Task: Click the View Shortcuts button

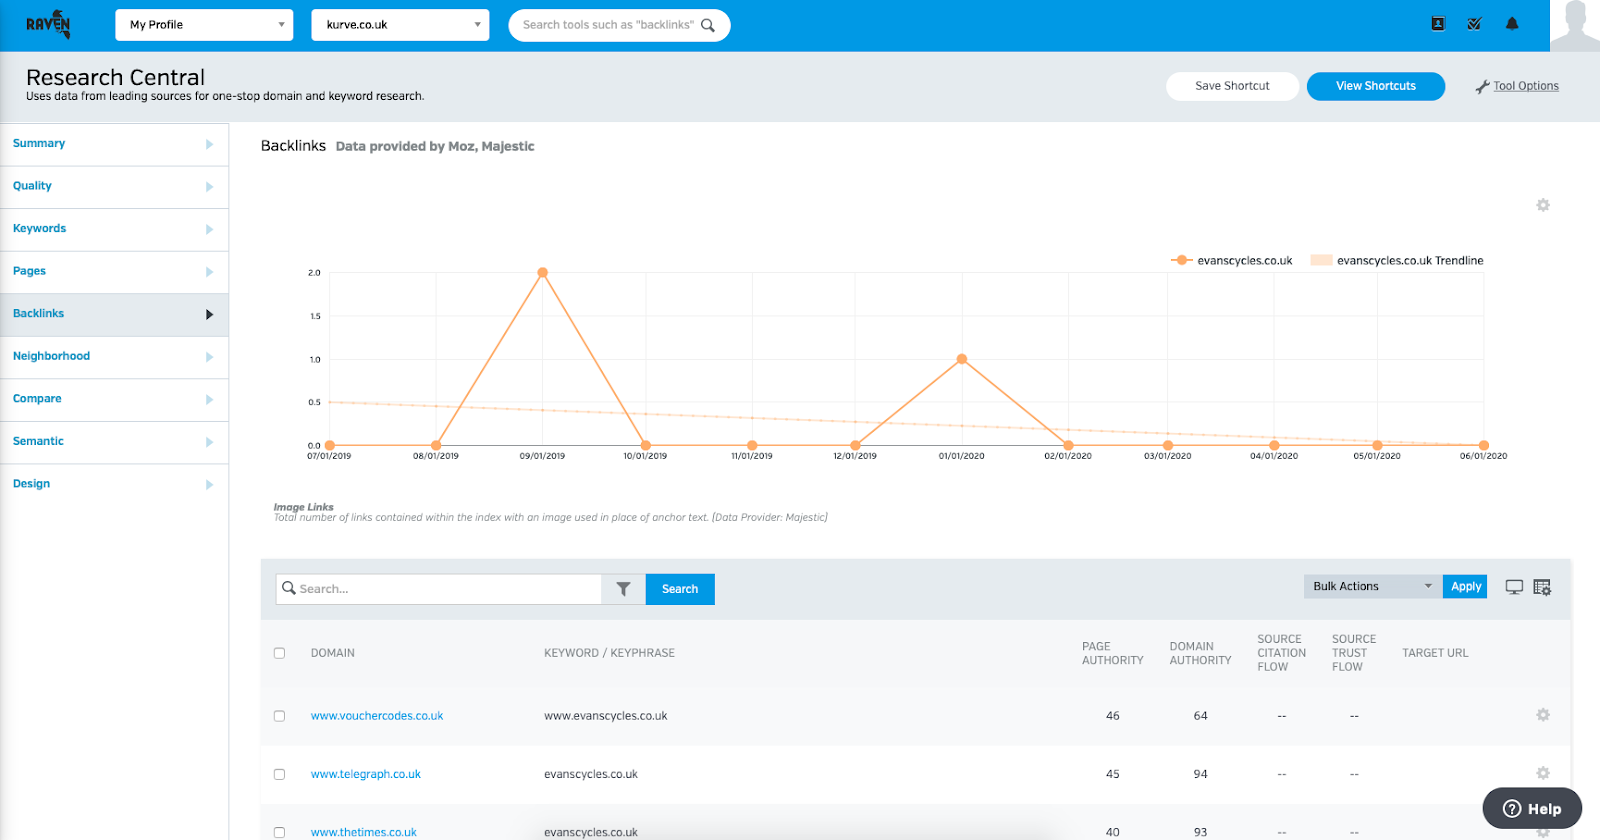Action: (x=1375, y=86)
